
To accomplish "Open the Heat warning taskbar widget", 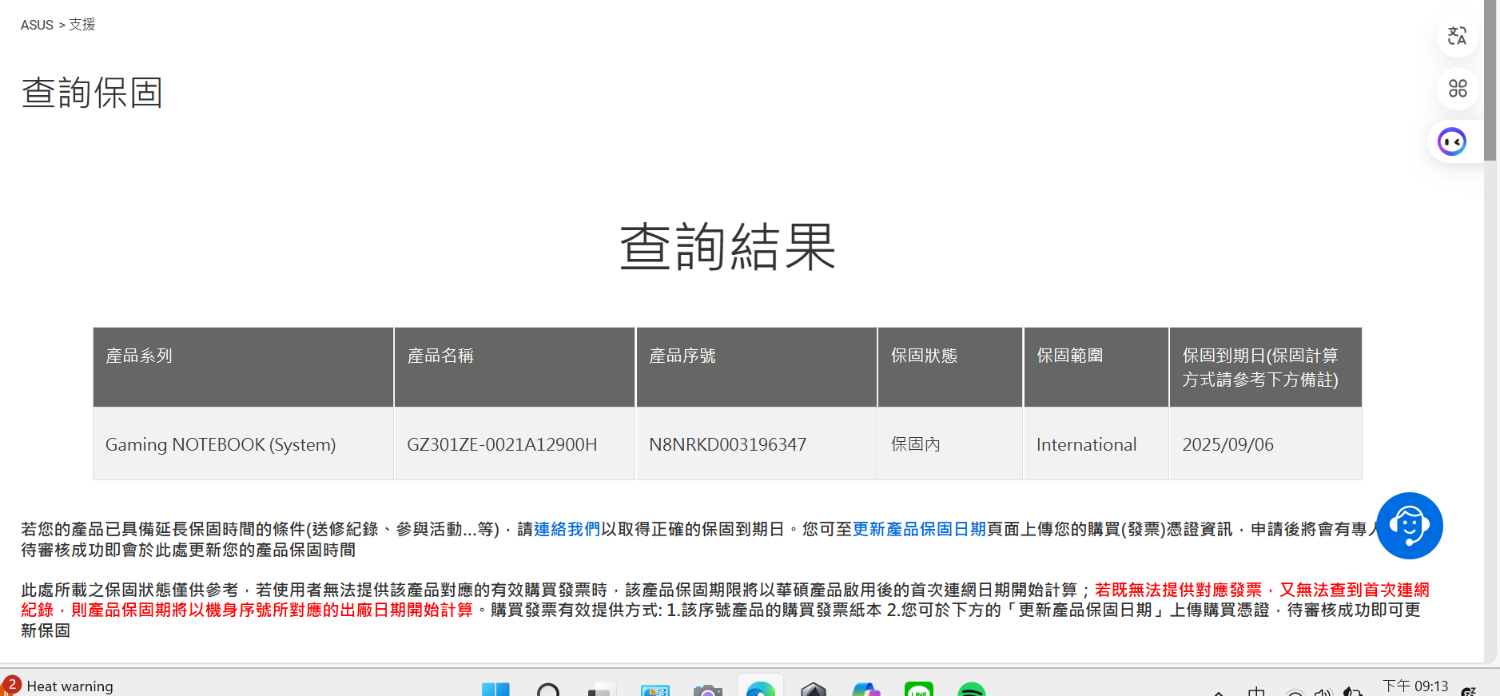I will click(58, 686).
